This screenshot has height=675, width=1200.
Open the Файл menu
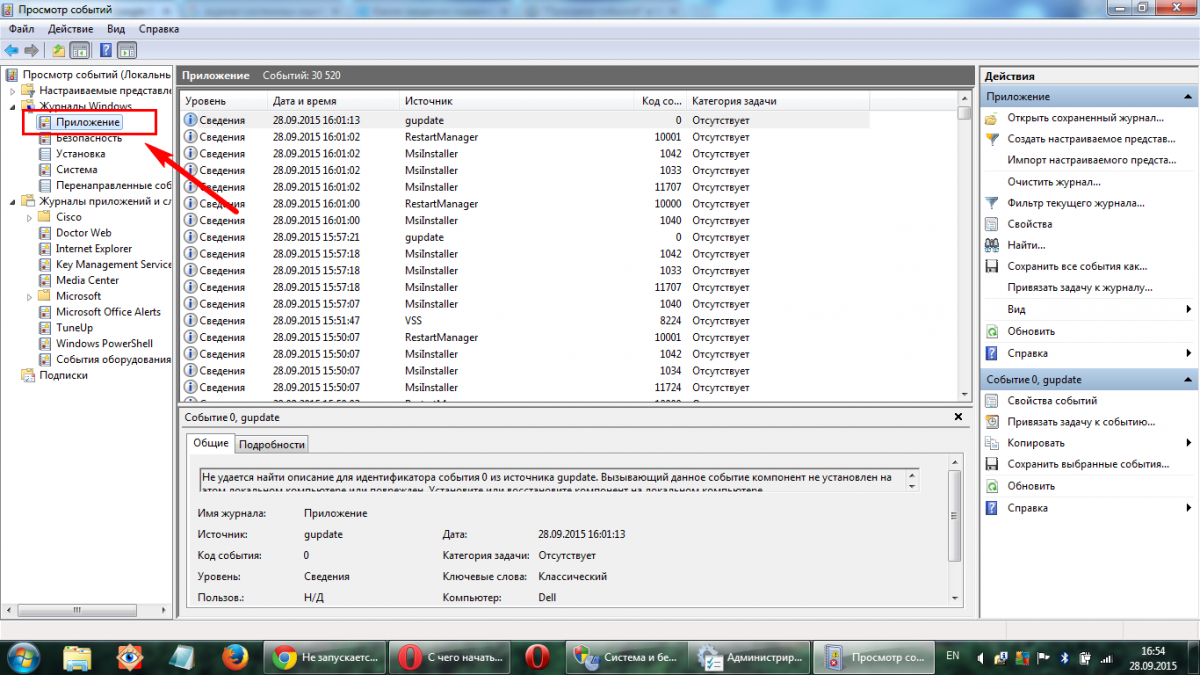click(x=21, y=29)
